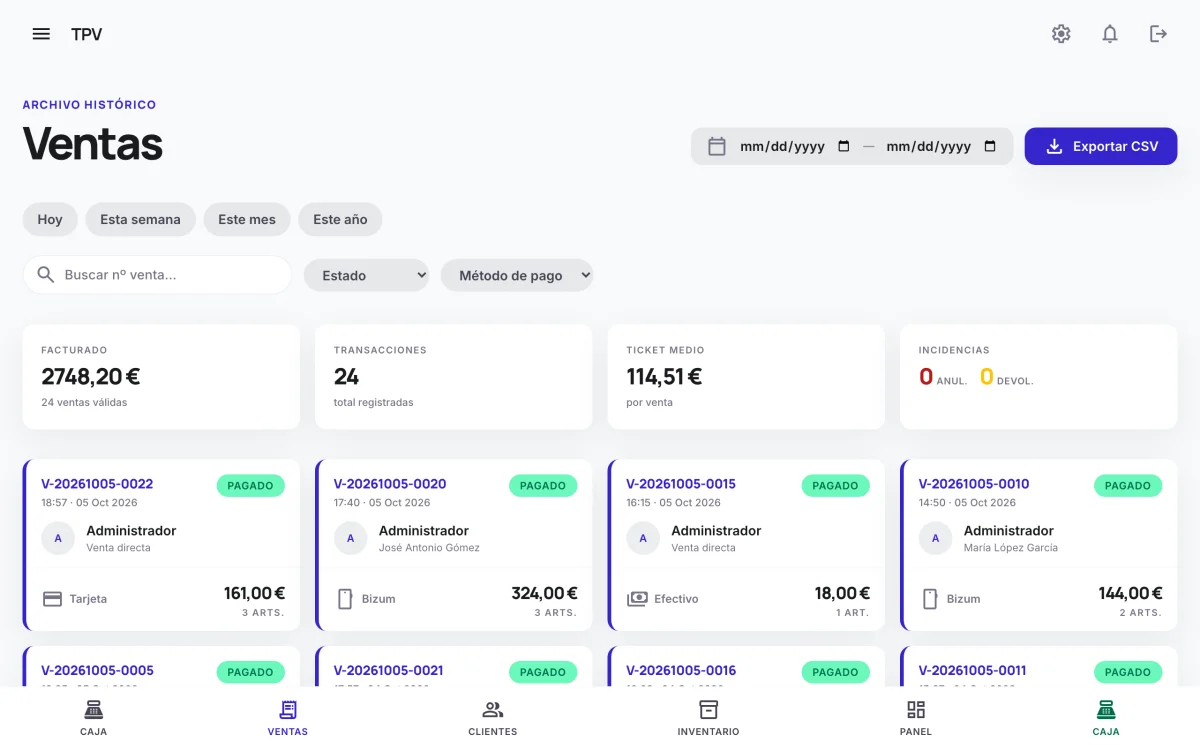The height and width of the screenshot is (750, 1200).
Task: Go to Clientes in the bottom navigation
Action: click(493, 718)
